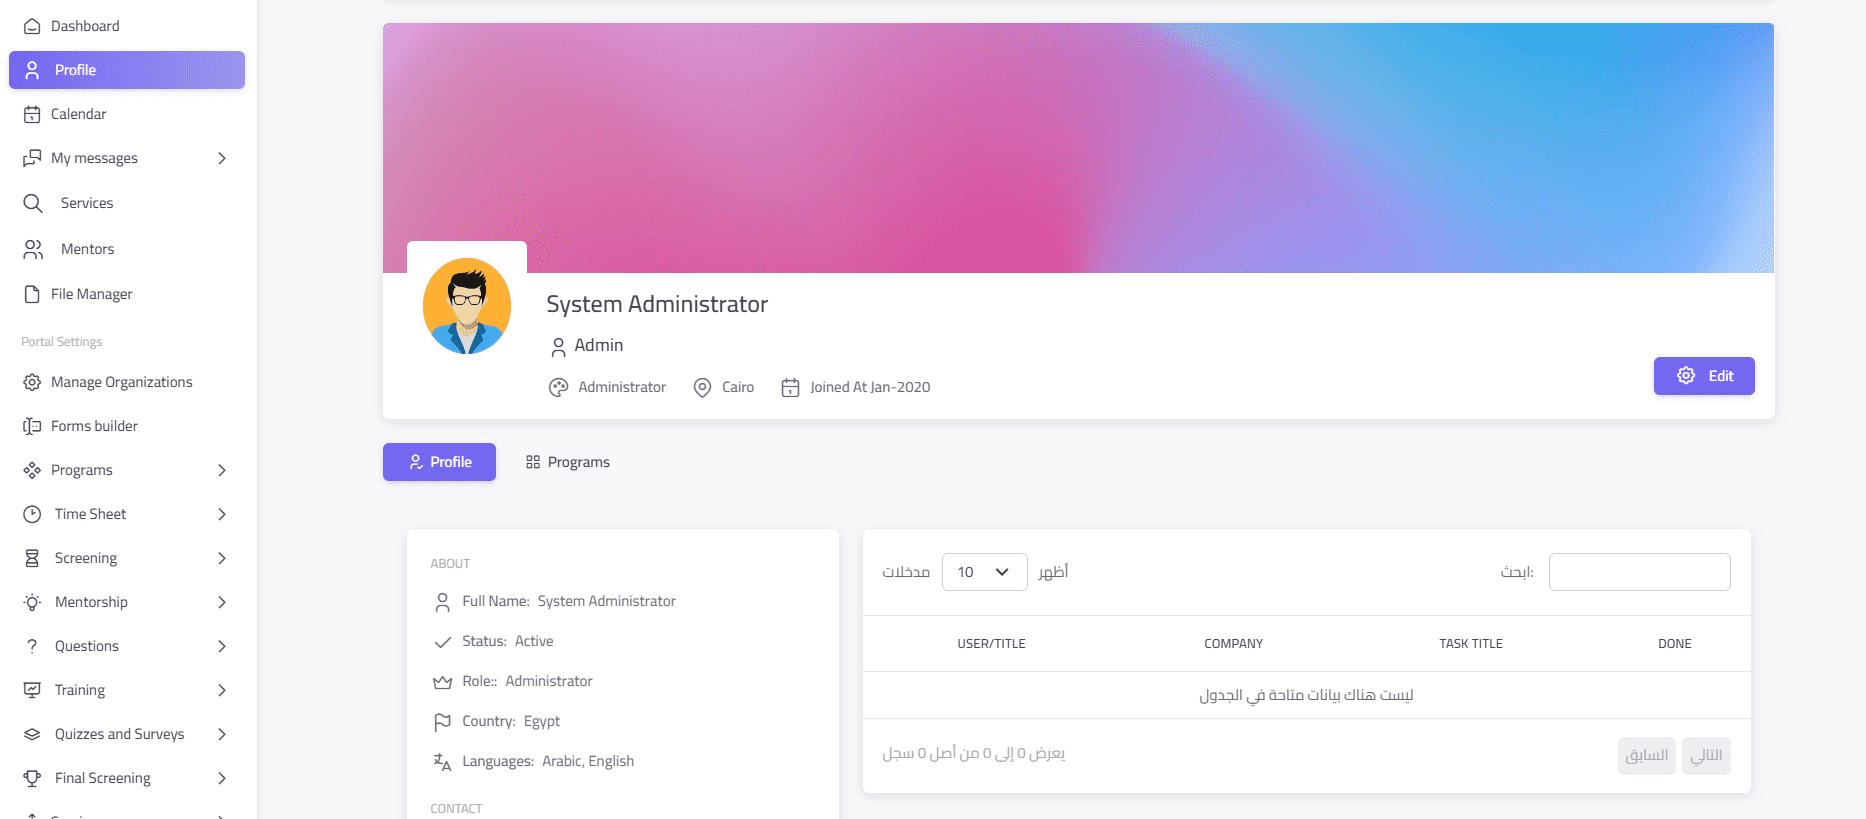This screenshot has height=819, width=1866.
Task: Expand the Quizzes and Surveys section
Action: [x=222, y=734]
